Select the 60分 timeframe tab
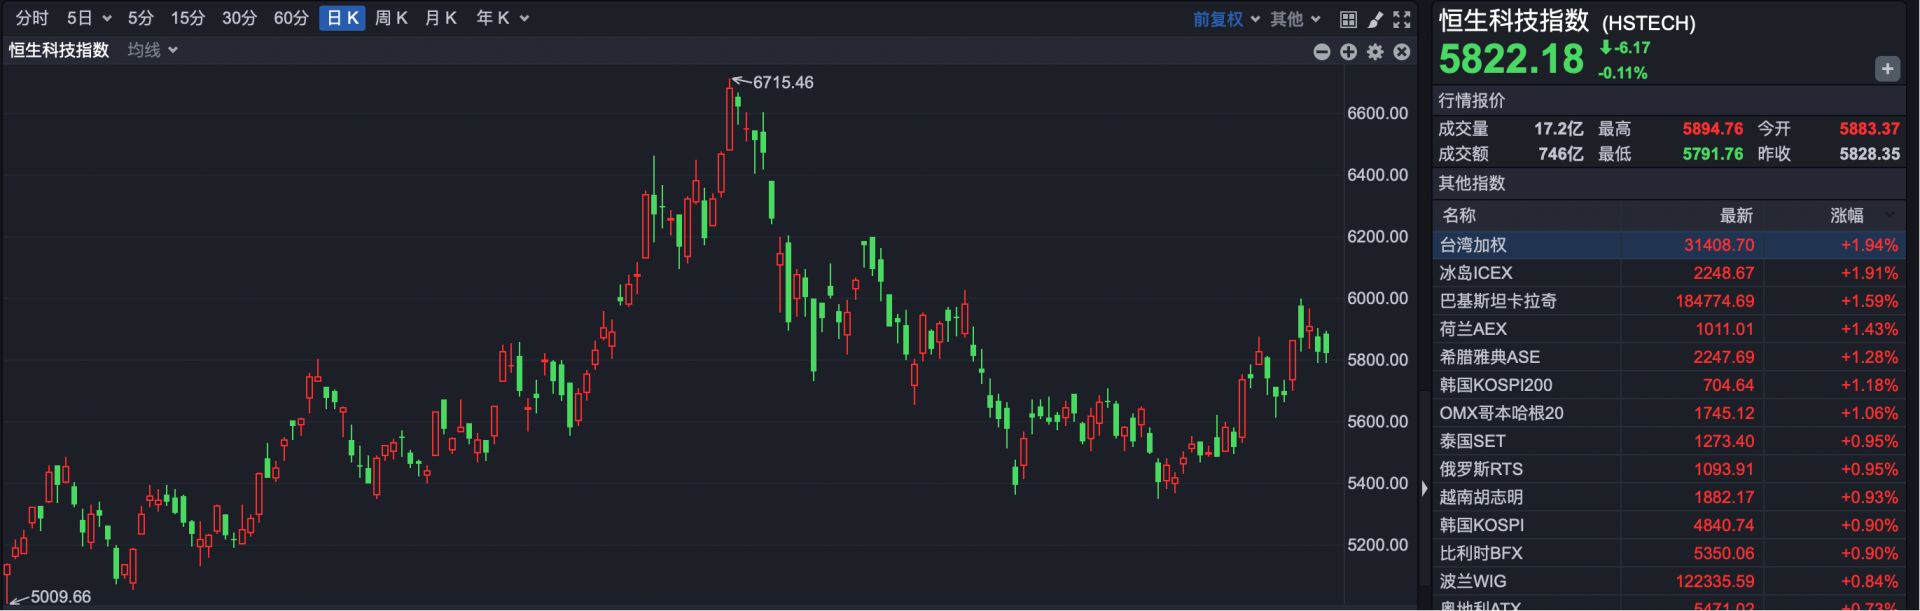The width and height of the screenshot is (1920, 611). 291,18
